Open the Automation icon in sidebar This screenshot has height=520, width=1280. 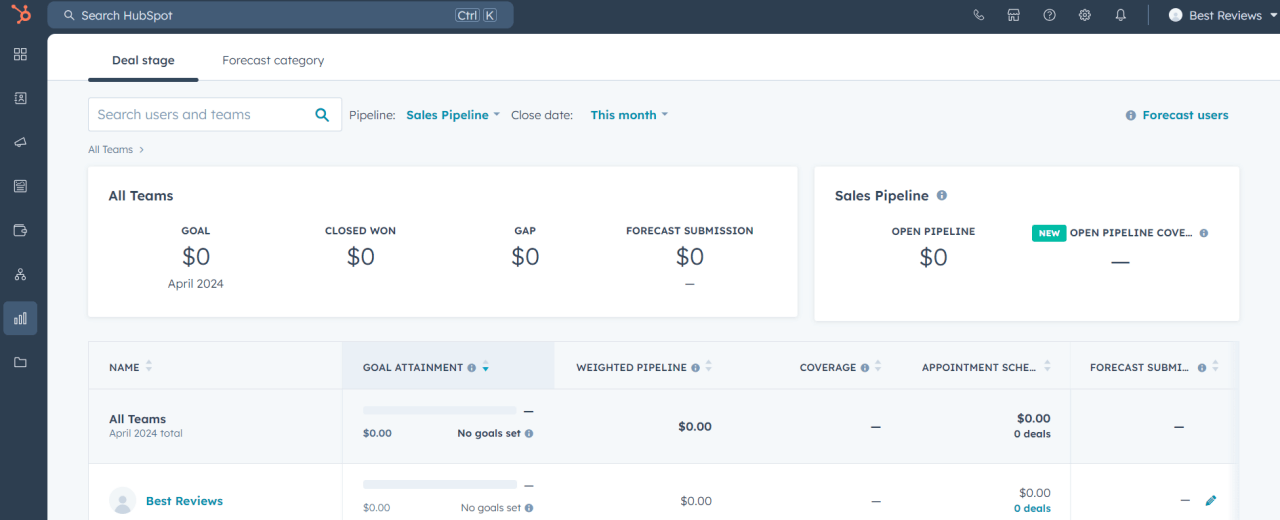20,274
